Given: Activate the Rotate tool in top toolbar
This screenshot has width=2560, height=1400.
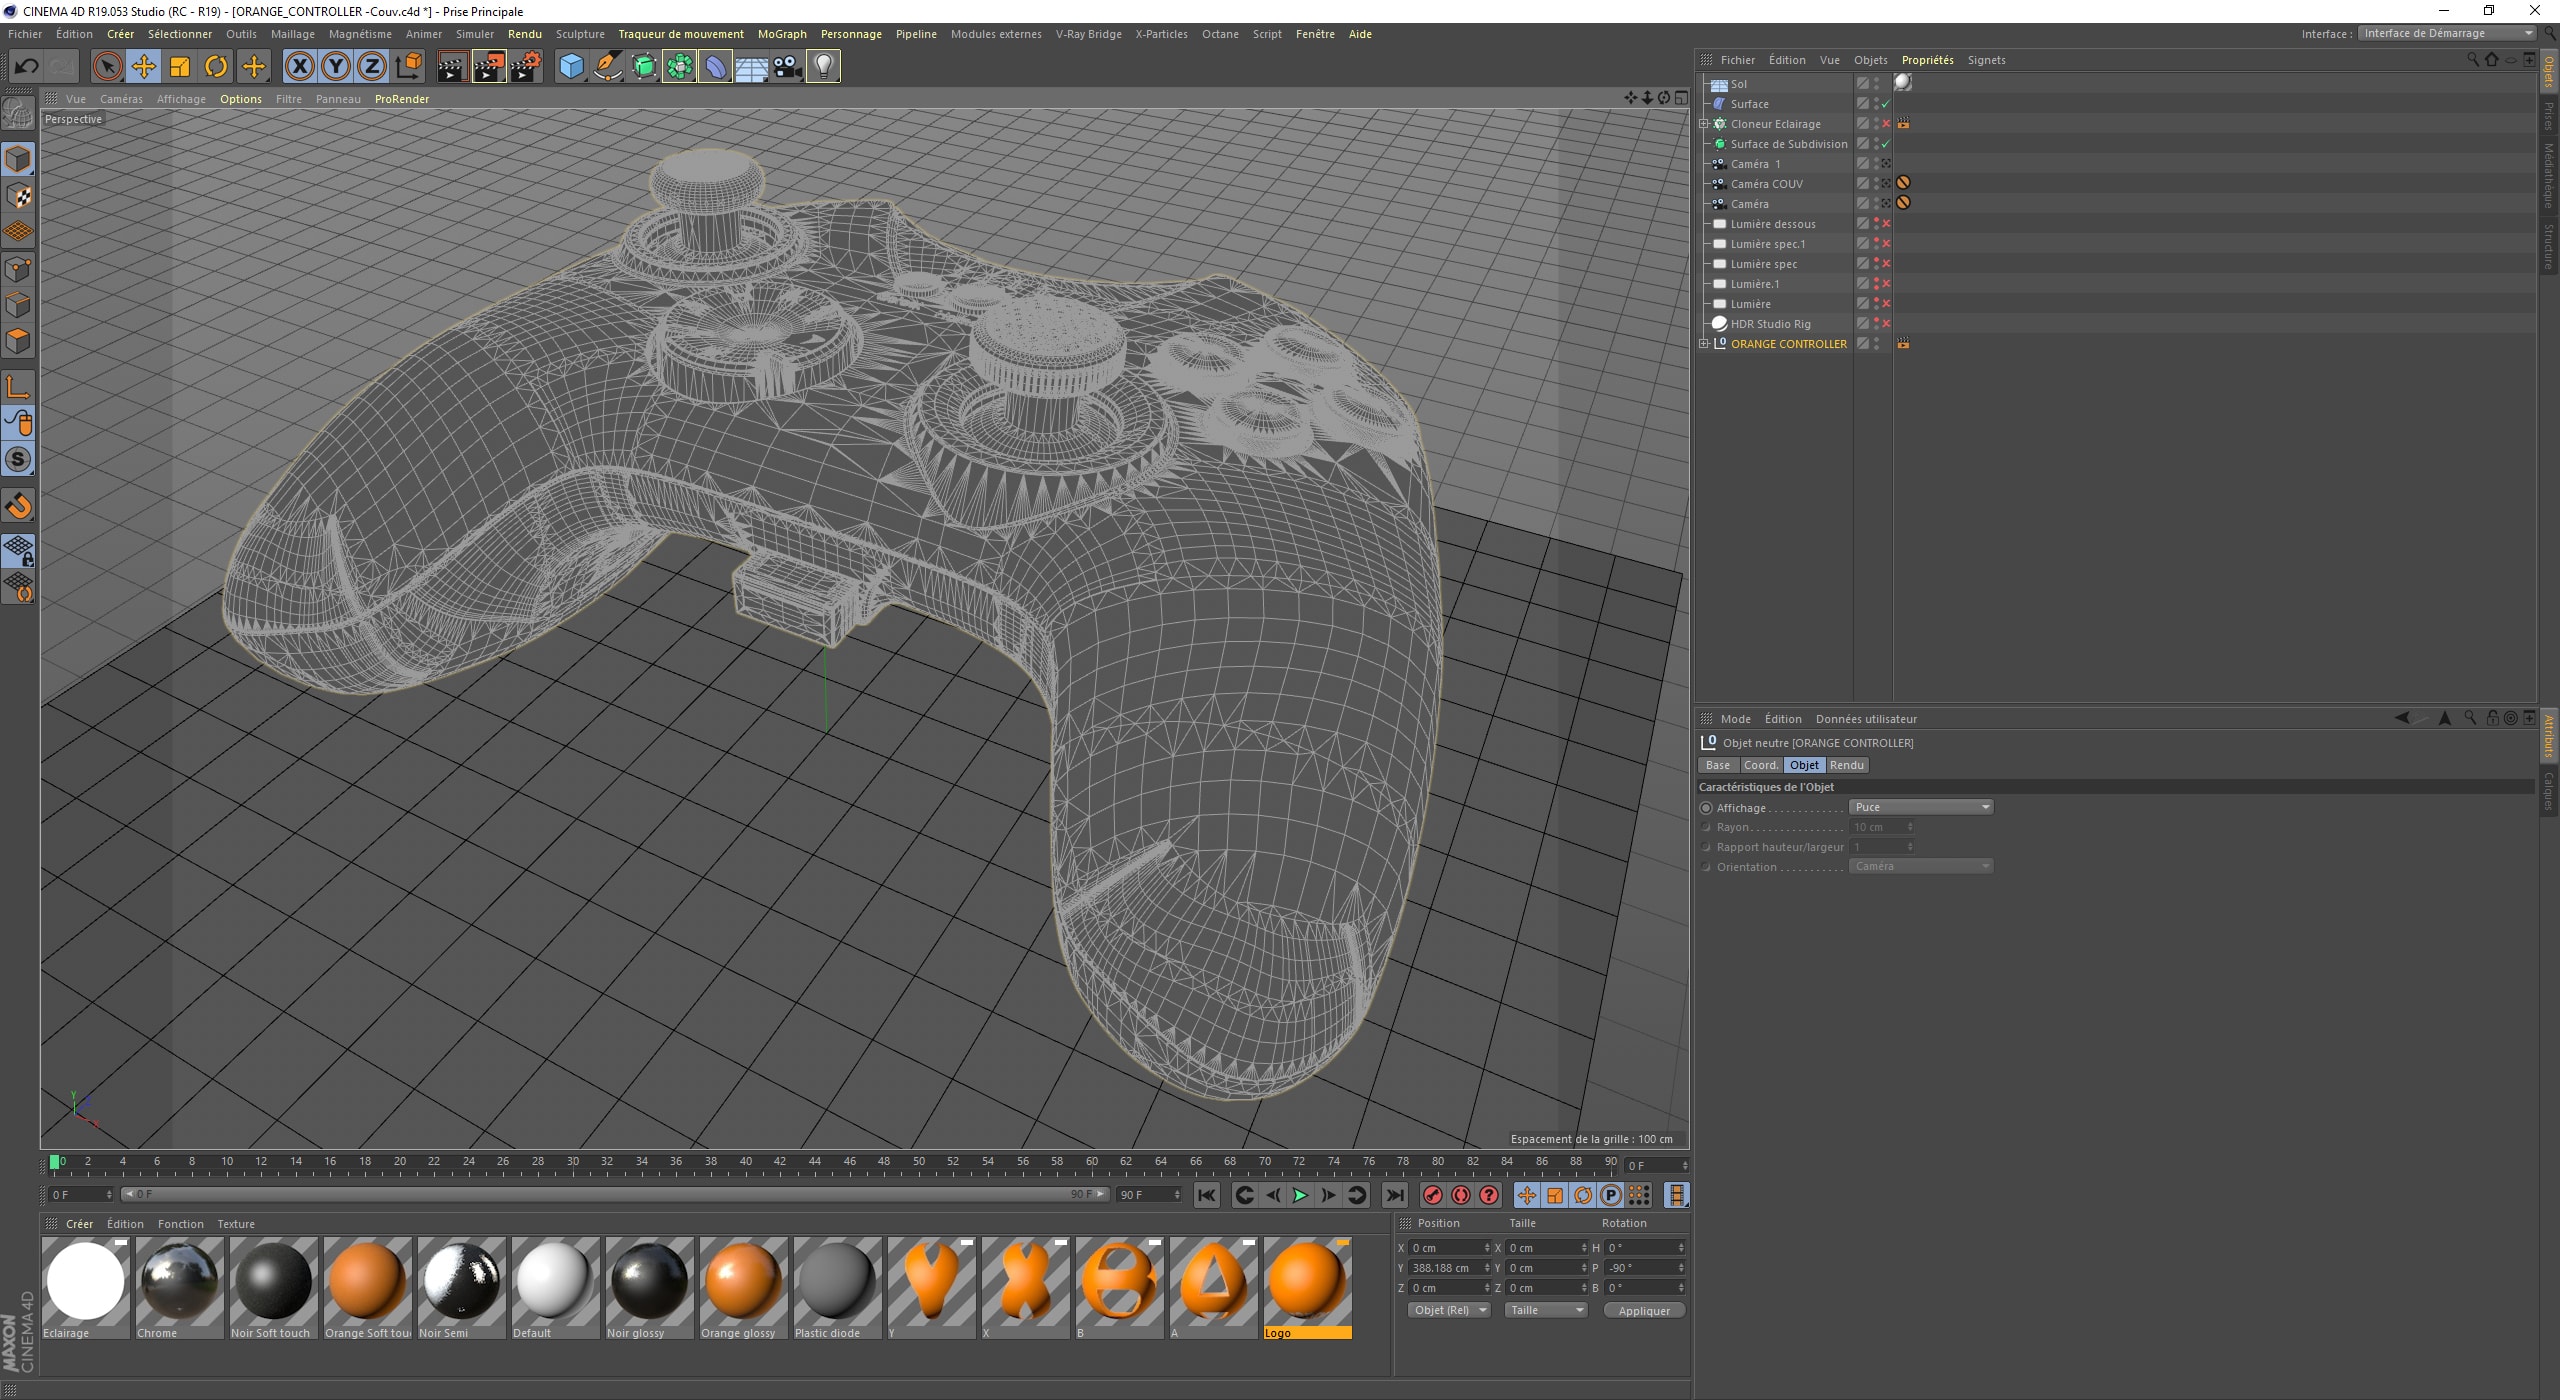Looking at the screenshot, I should (x=216, y=67).
